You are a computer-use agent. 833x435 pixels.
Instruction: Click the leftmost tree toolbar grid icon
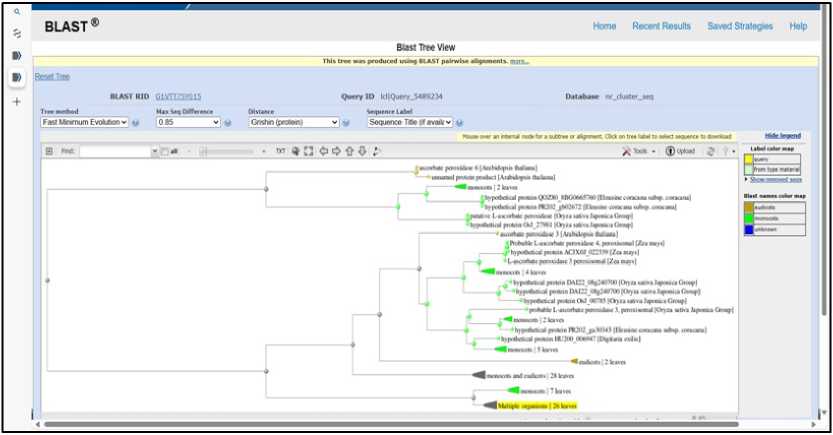click(49, 151)
